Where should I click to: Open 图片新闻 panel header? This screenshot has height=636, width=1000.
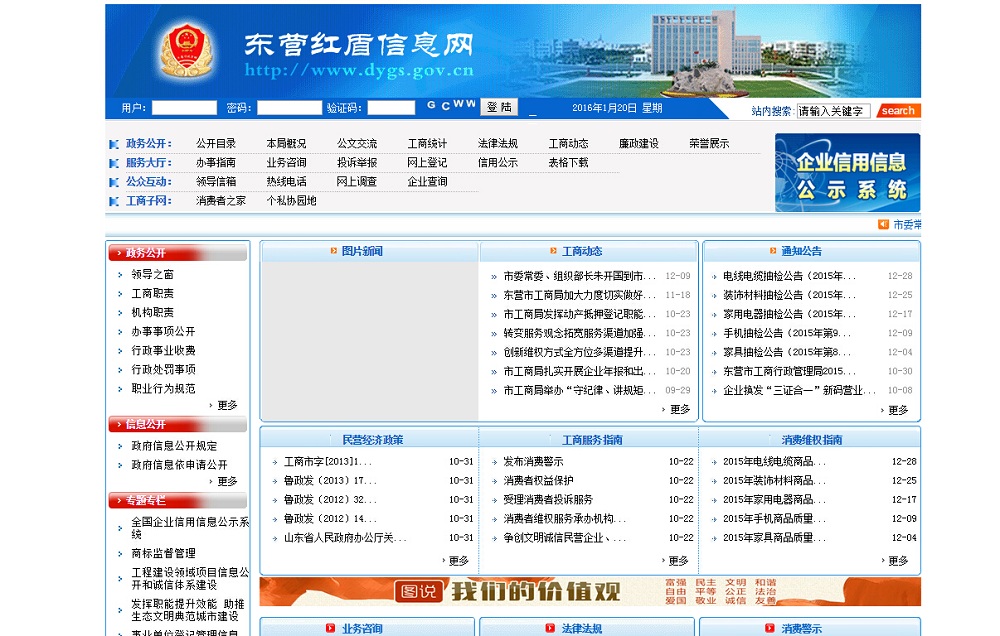click(362, 251)
